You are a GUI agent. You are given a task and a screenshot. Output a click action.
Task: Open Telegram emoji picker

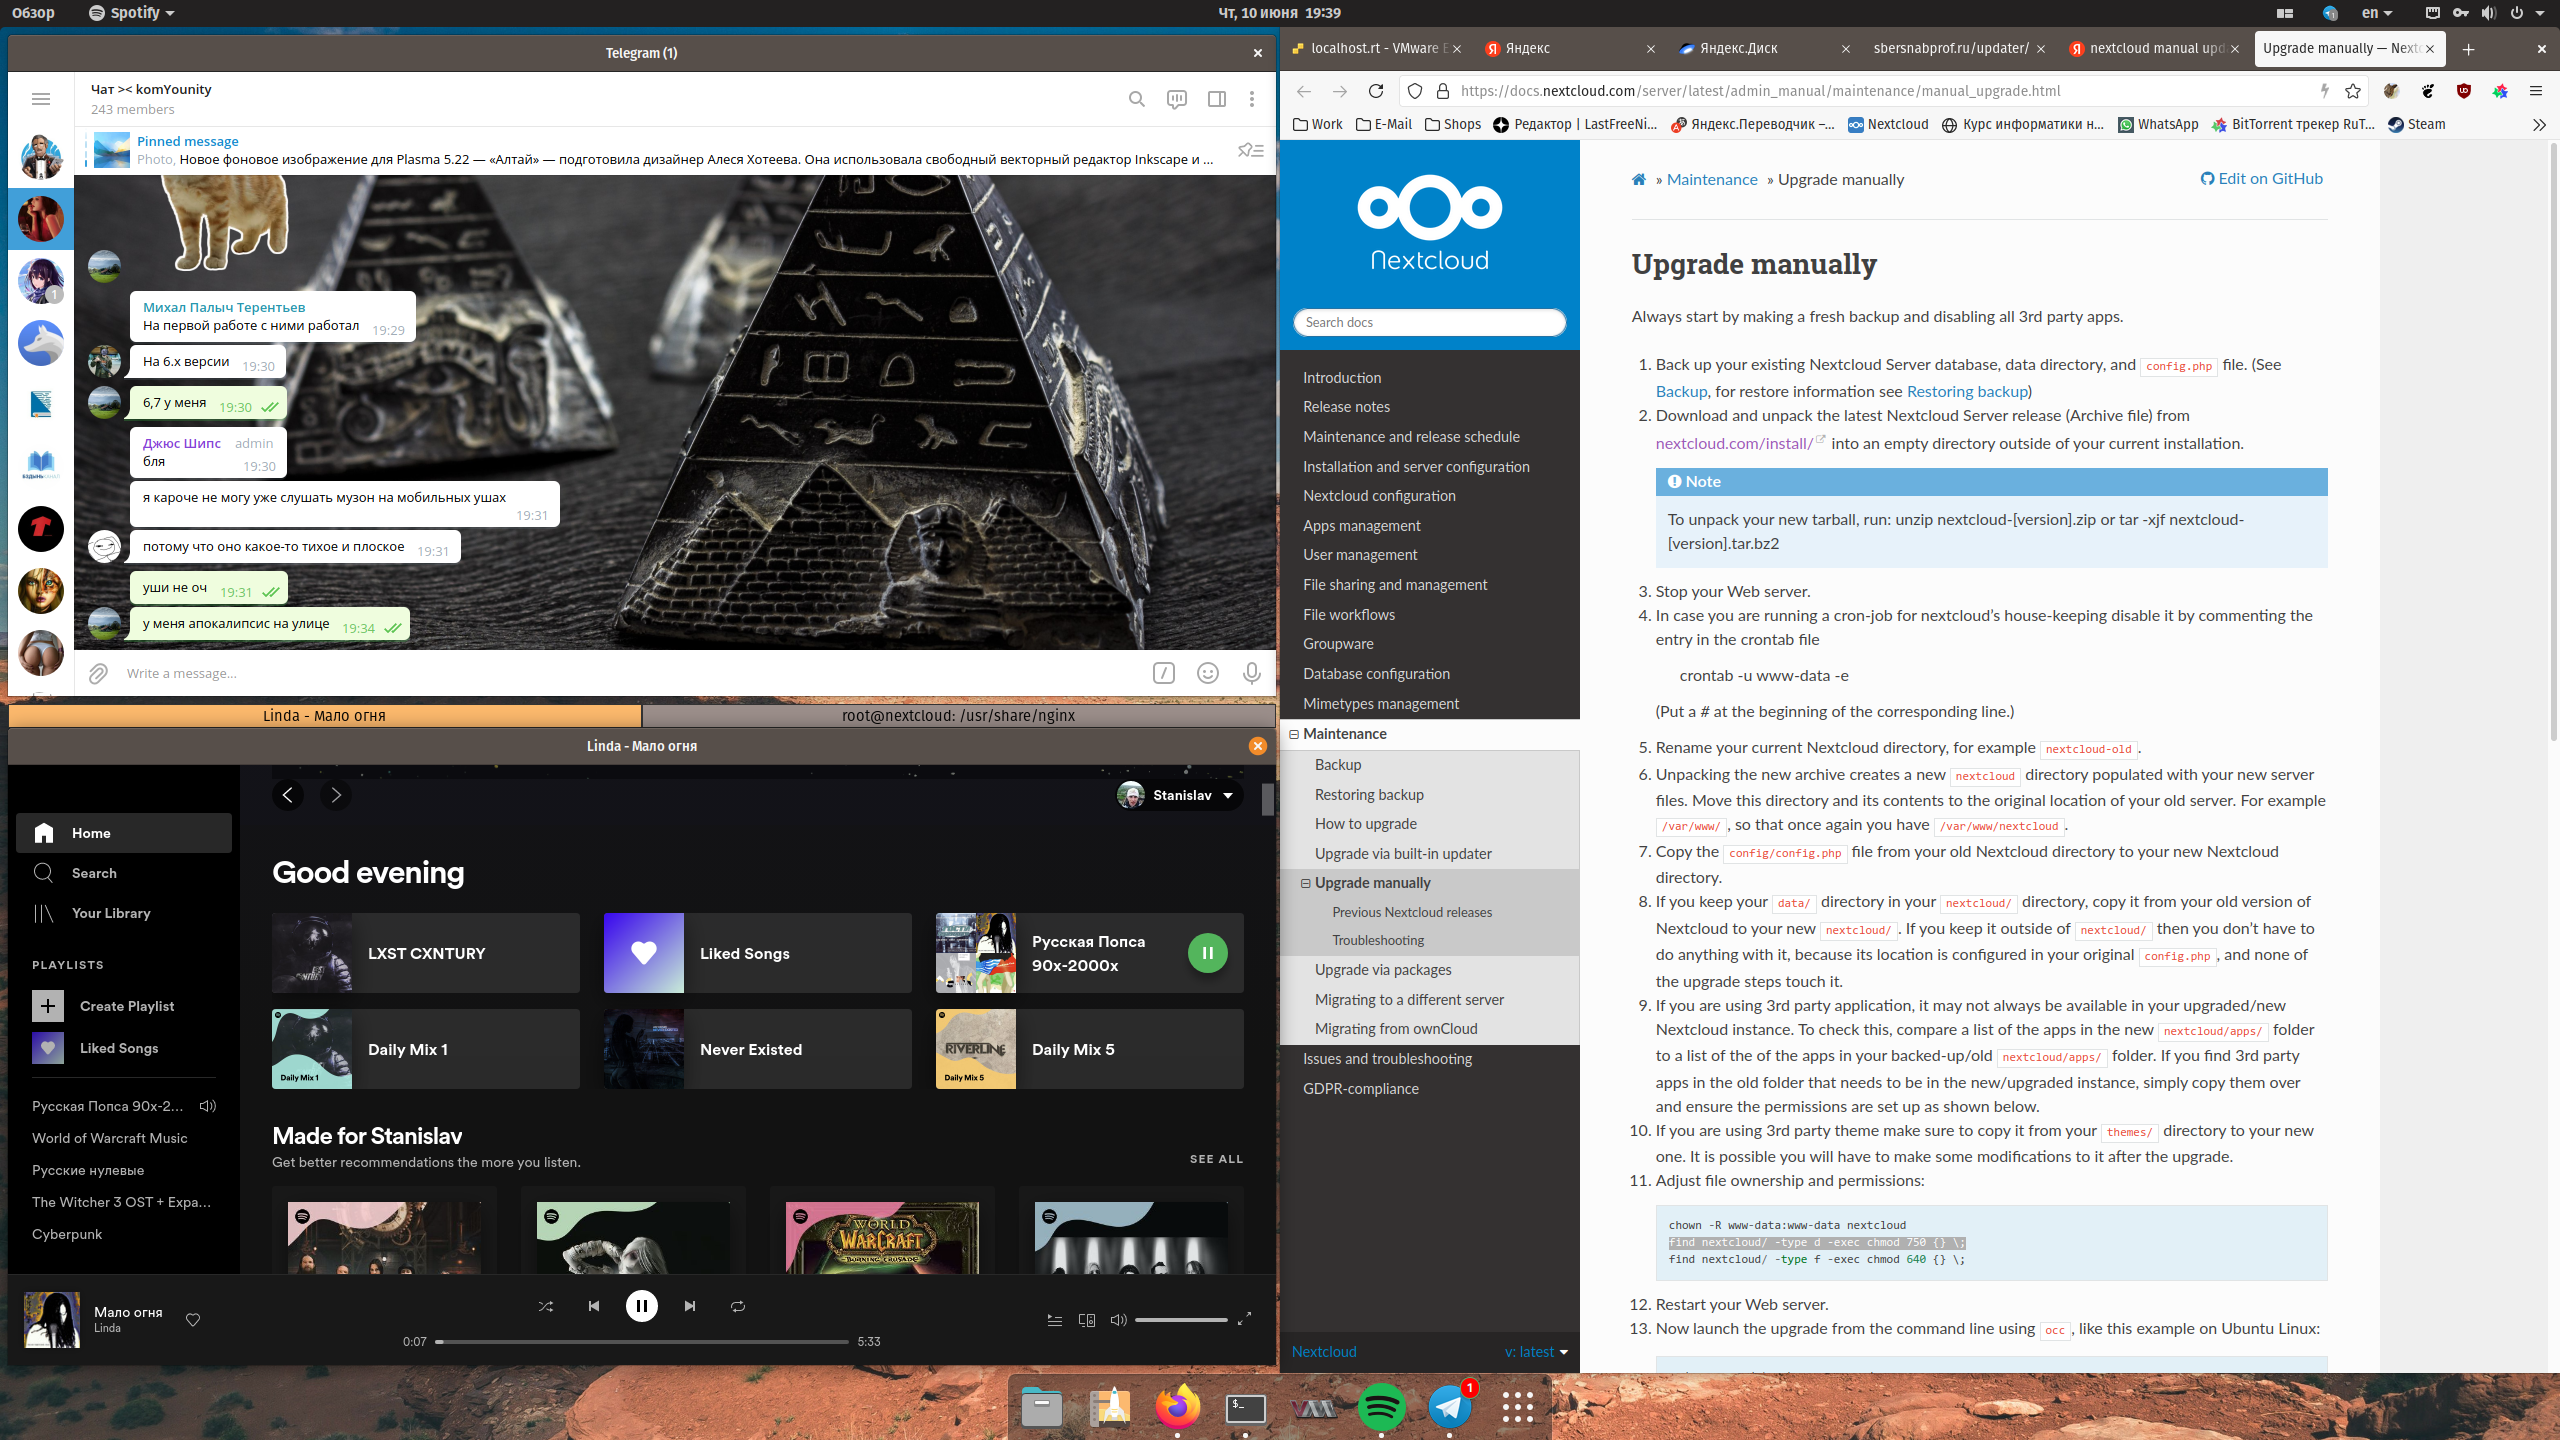click(x=1208, y=673)
